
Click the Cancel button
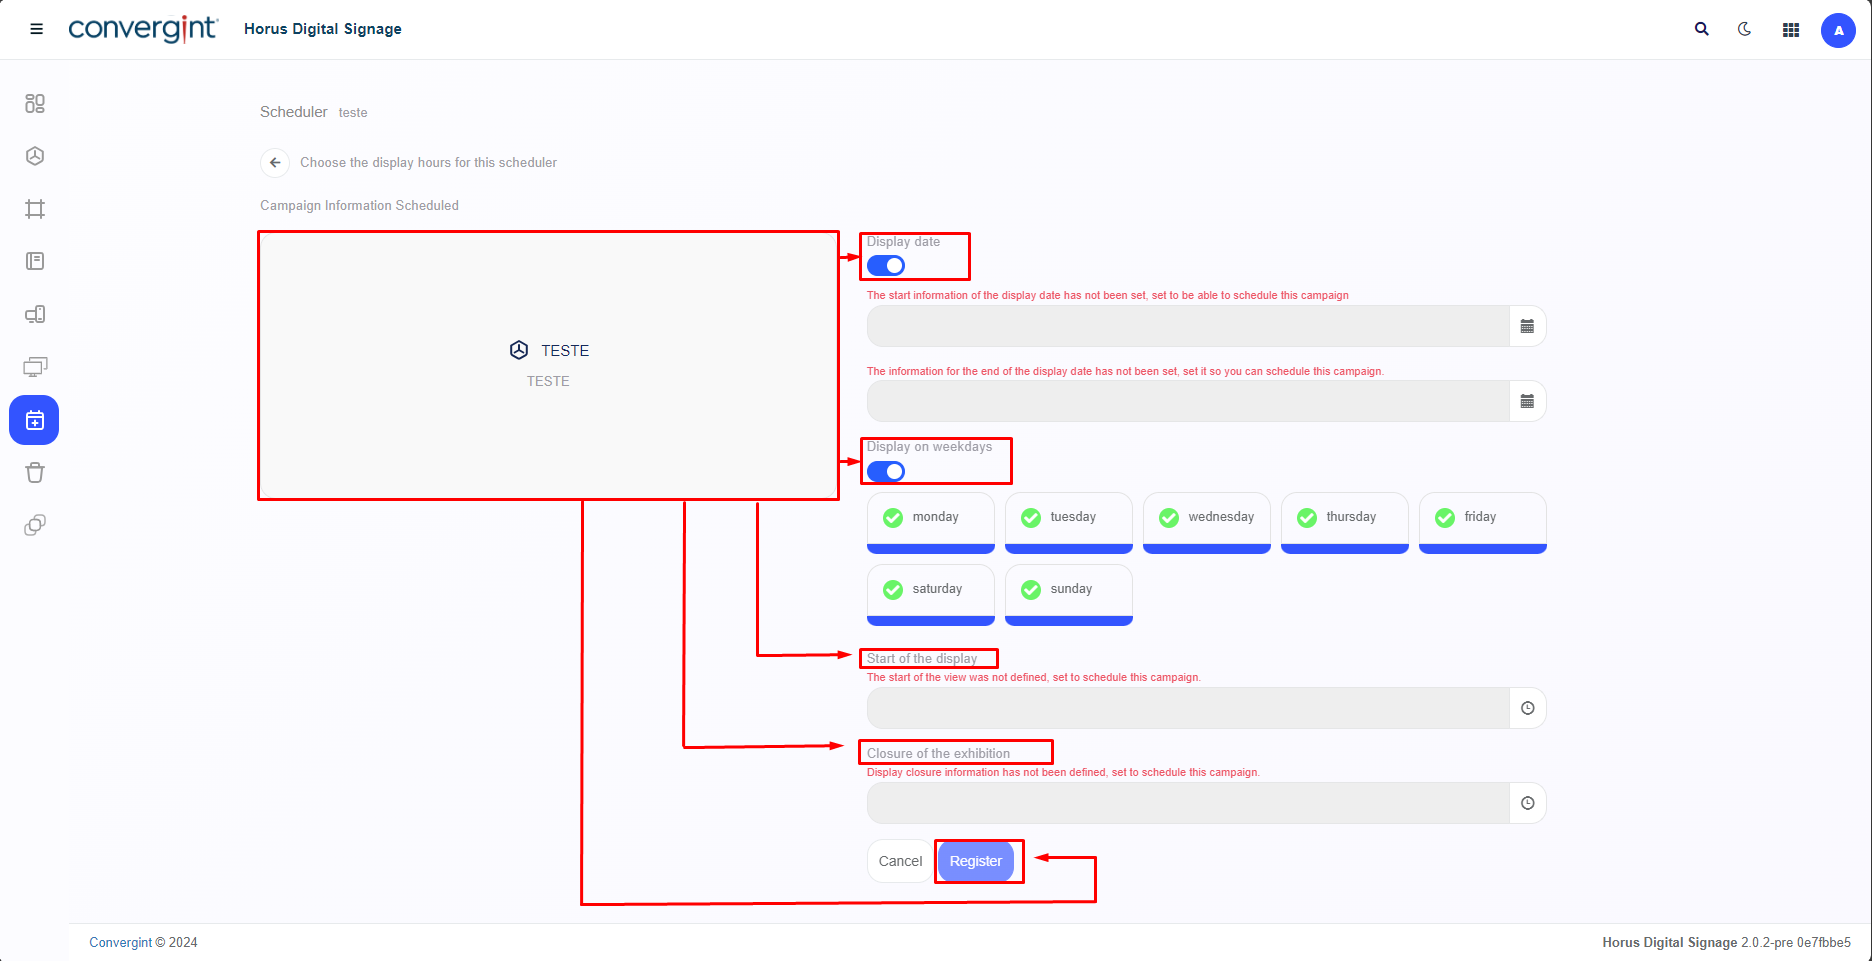pos(900,861)
